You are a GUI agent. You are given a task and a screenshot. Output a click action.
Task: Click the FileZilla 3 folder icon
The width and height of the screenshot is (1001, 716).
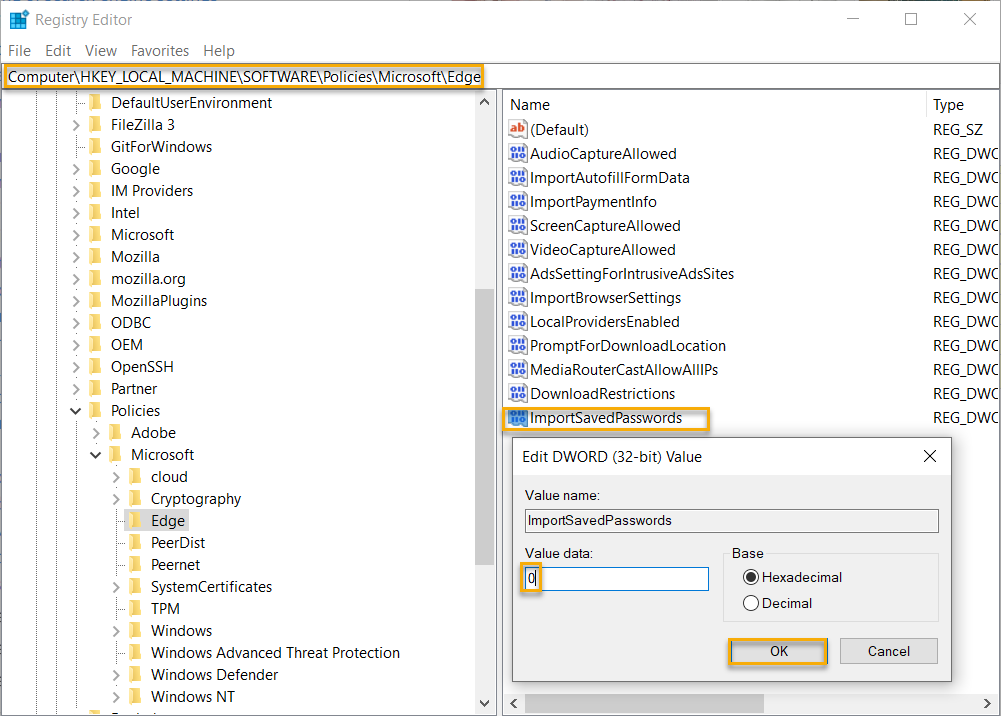point(96,125)
